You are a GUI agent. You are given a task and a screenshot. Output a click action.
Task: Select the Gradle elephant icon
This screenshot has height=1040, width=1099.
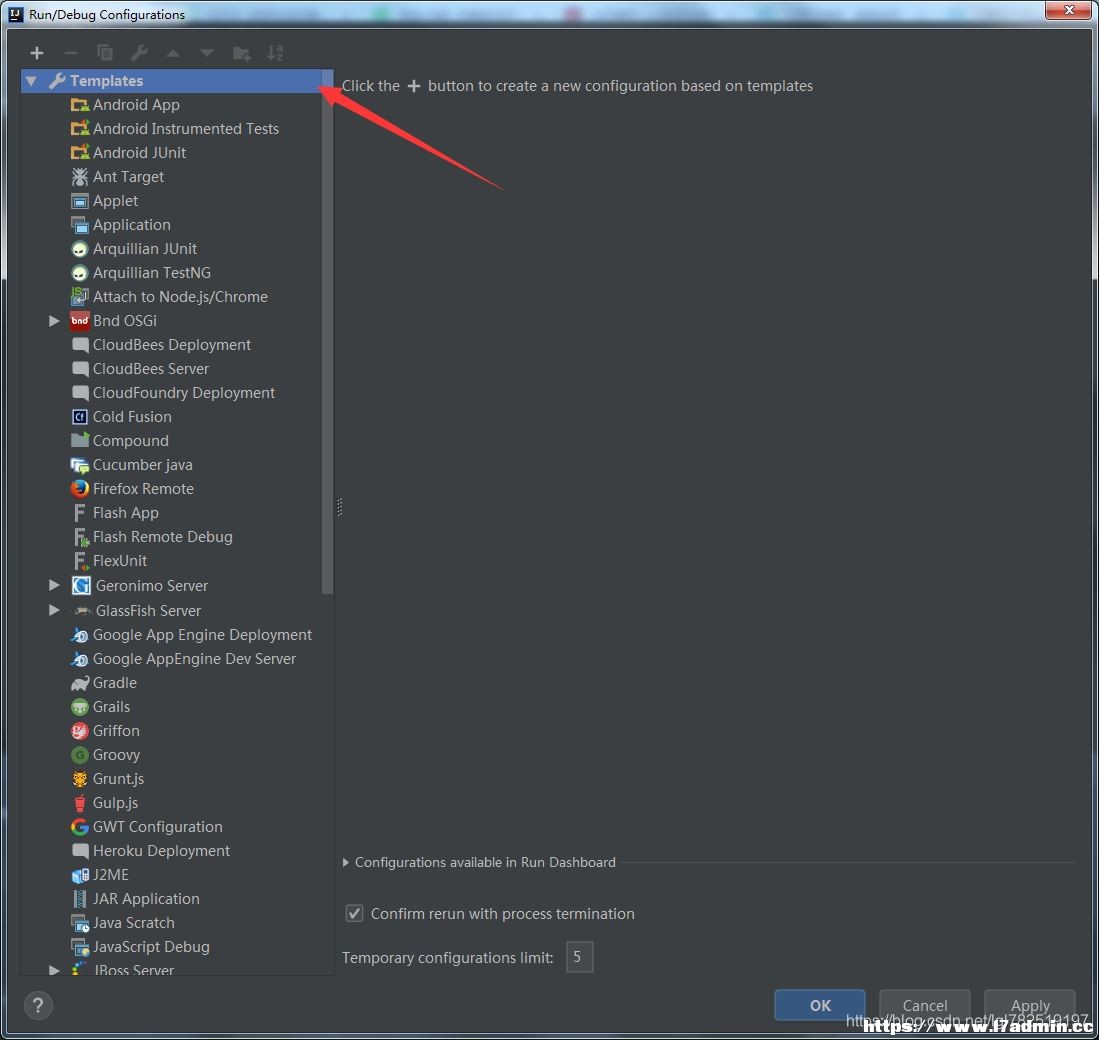point(80,683)
